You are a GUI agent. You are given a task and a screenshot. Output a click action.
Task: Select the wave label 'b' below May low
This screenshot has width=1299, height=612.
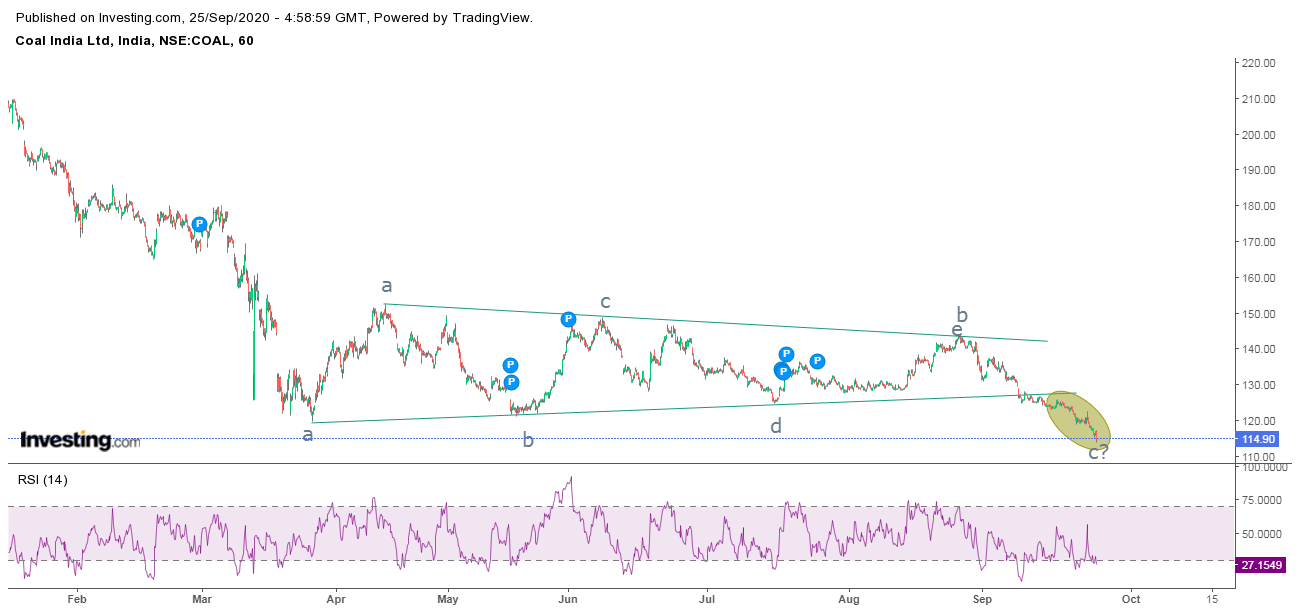[528, 438]
